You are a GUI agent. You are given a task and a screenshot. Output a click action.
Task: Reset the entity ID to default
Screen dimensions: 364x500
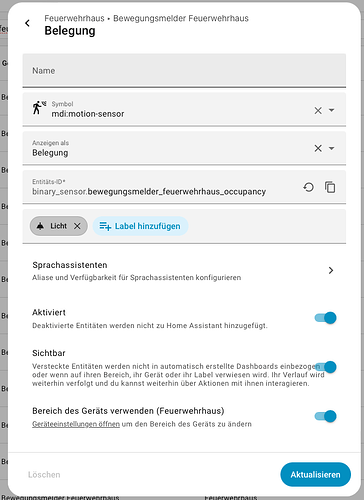point(309,187)
